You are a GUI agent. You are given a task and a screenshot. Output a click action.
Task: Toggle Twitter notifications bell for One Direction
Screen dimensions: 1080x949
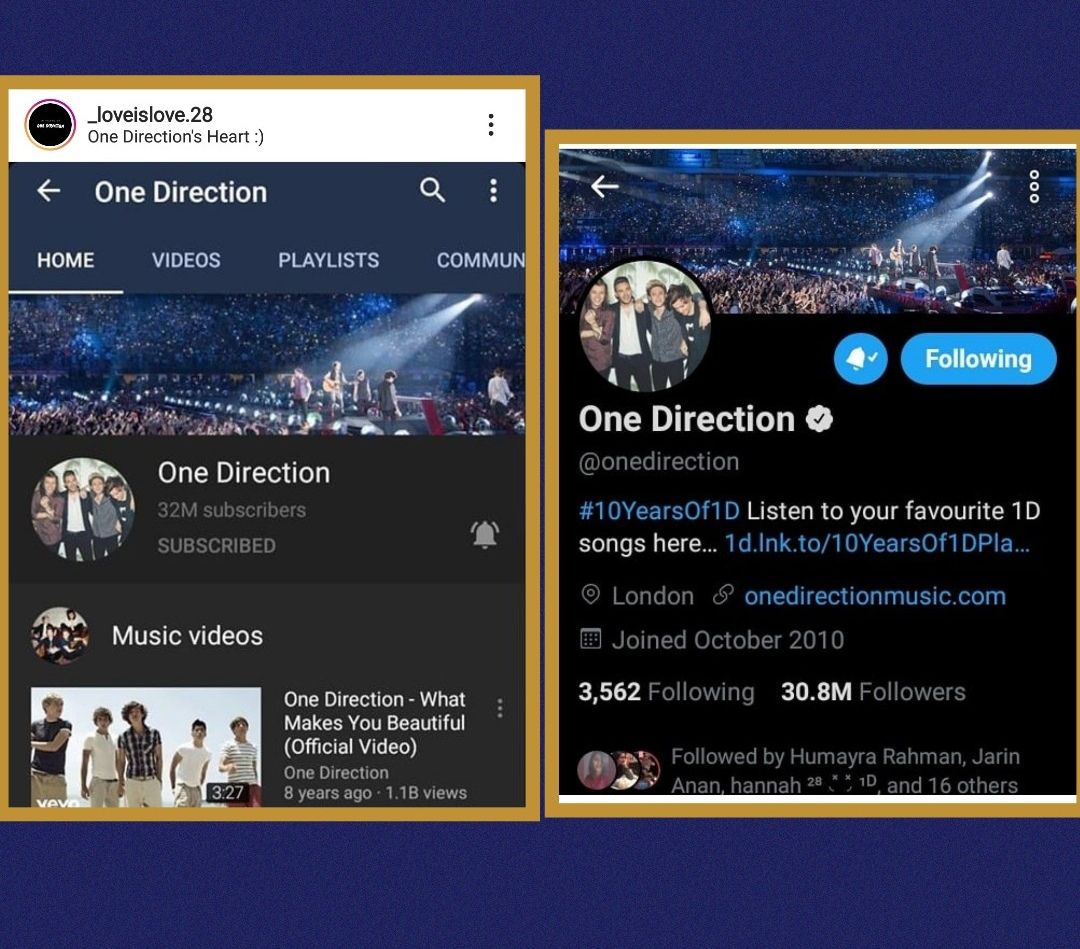click(860, 359)
